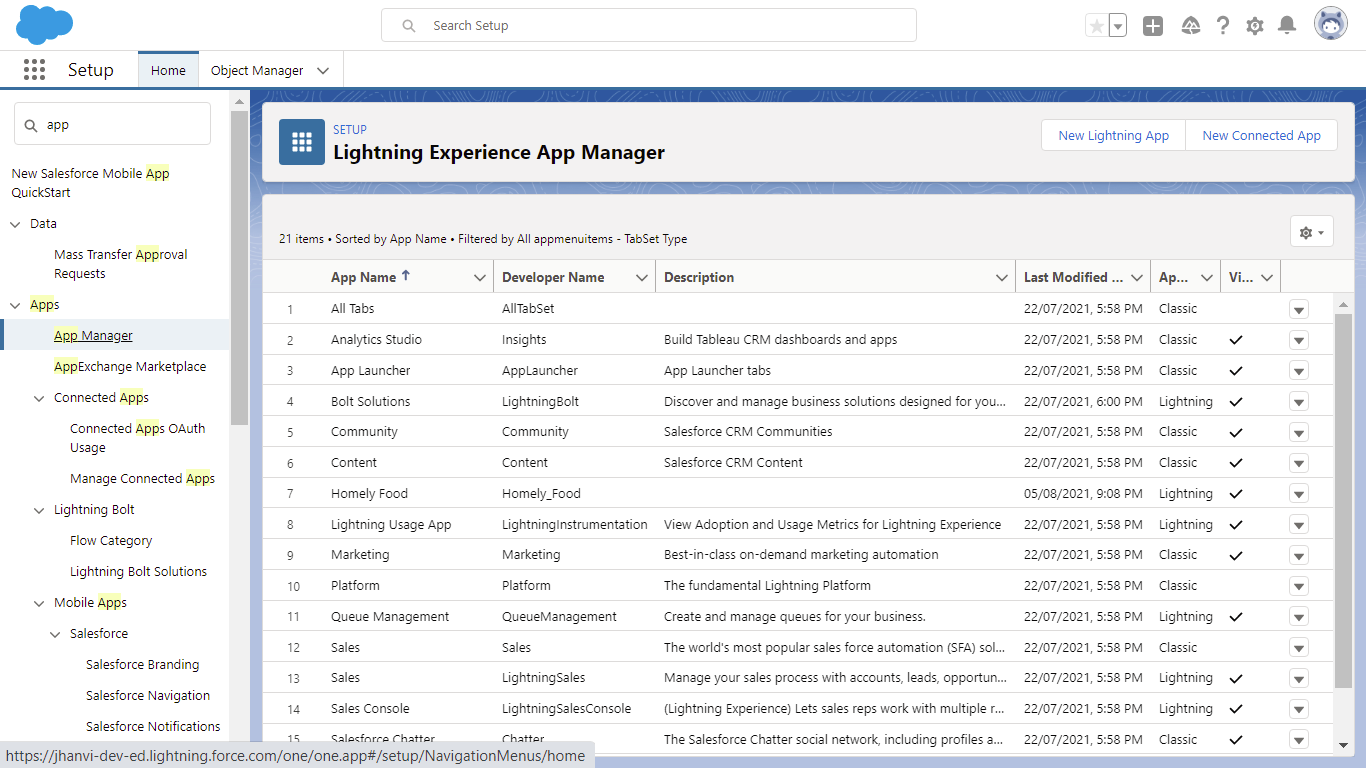
Task: Click the Global Actions plus icon
Action: [1153, 26]
